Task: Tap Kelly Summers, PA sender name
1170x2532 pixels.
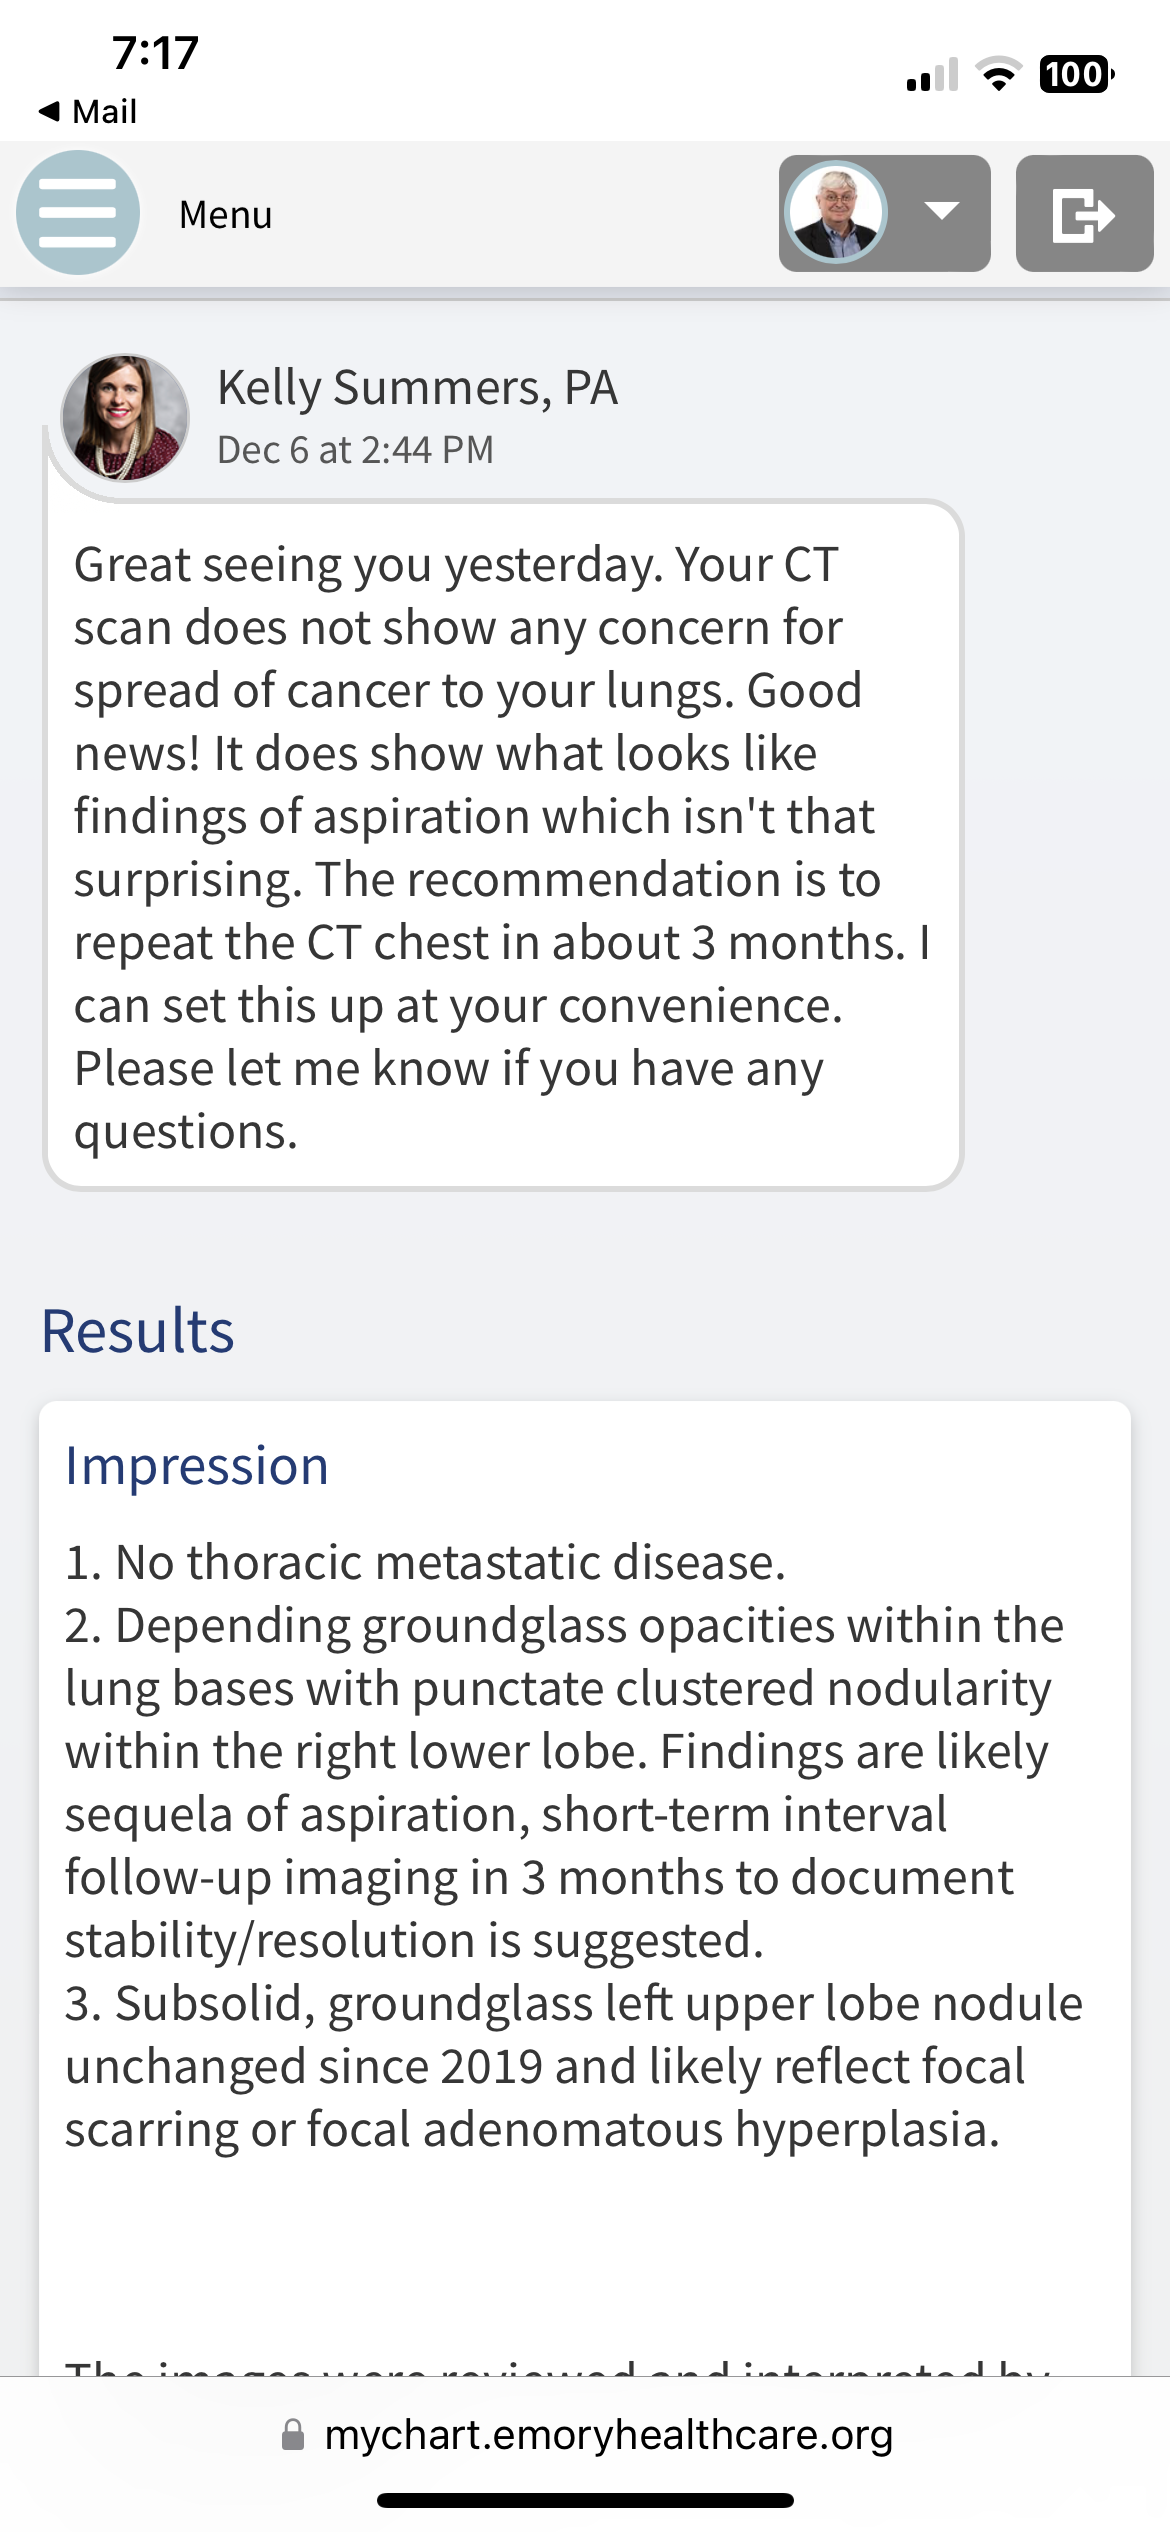Action: click(417, 388)
